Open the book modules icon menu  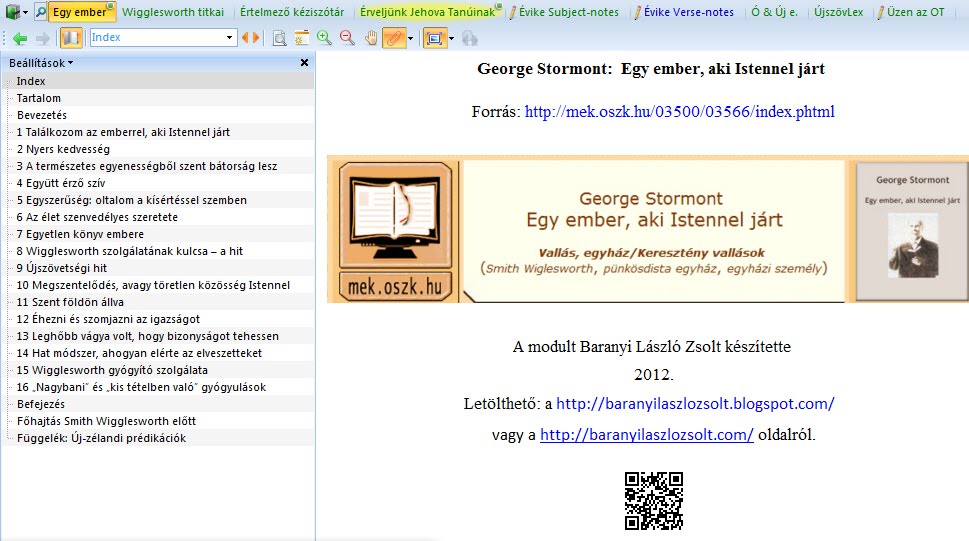15,12
